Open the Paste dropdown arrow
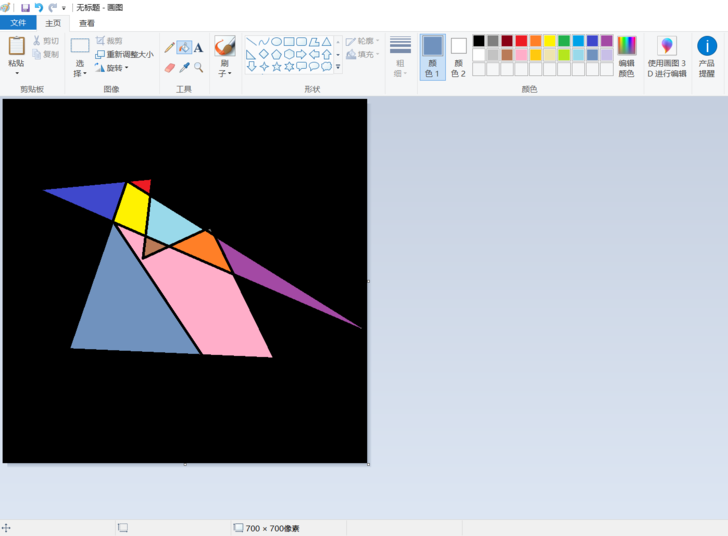This screenshot has width=728, height=536. (17, 73)
